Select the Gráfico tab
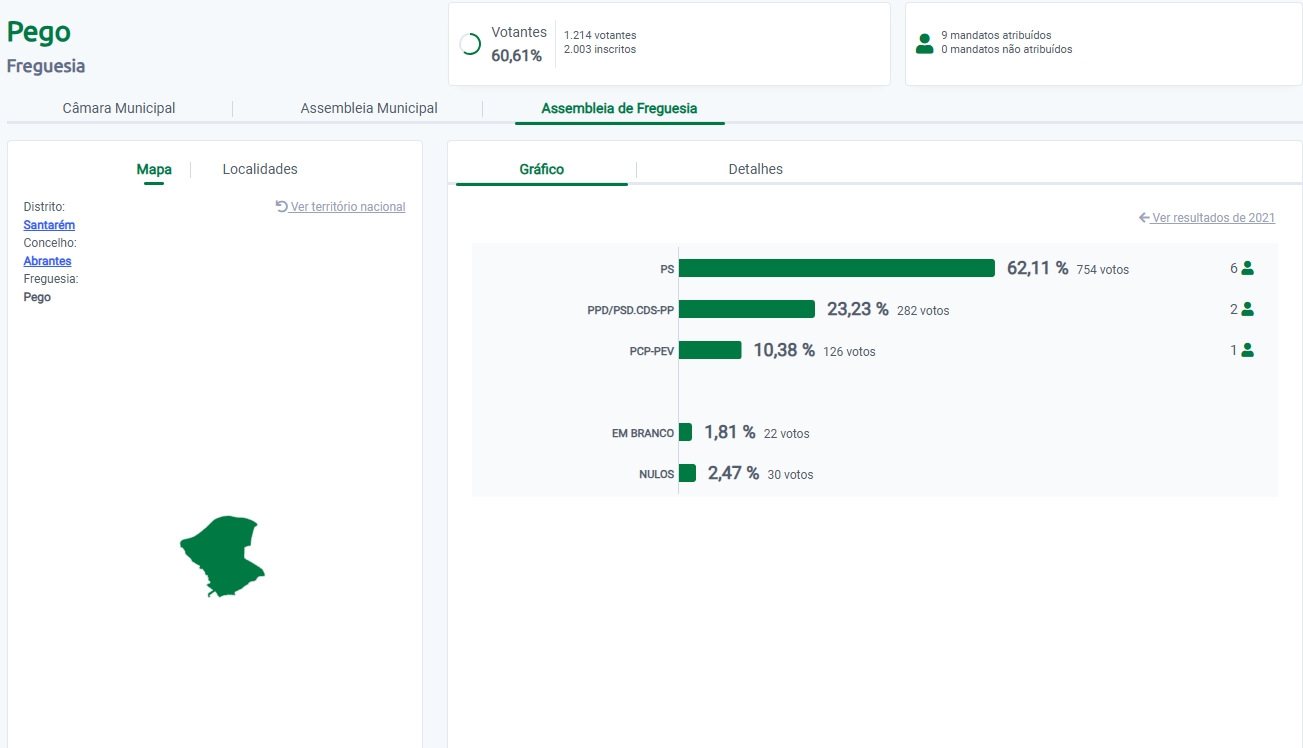The image size is (1303, 748). pos(541,169)
